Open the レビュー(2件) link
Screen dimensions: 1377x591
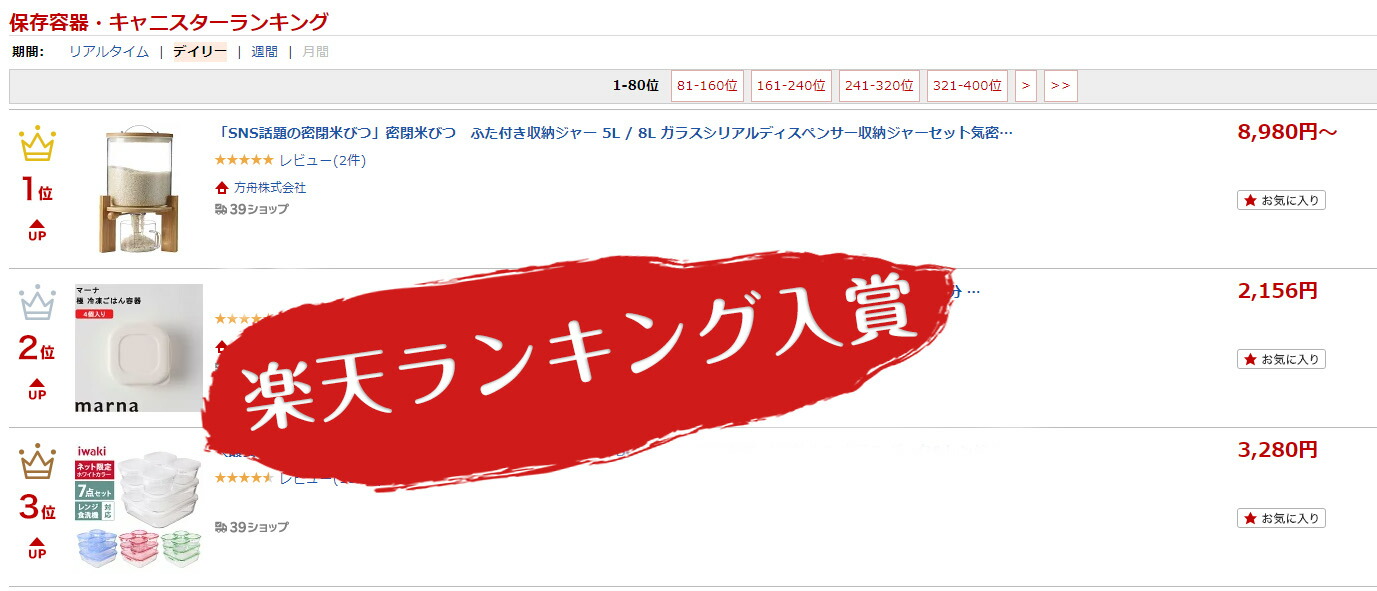[323, 160]
